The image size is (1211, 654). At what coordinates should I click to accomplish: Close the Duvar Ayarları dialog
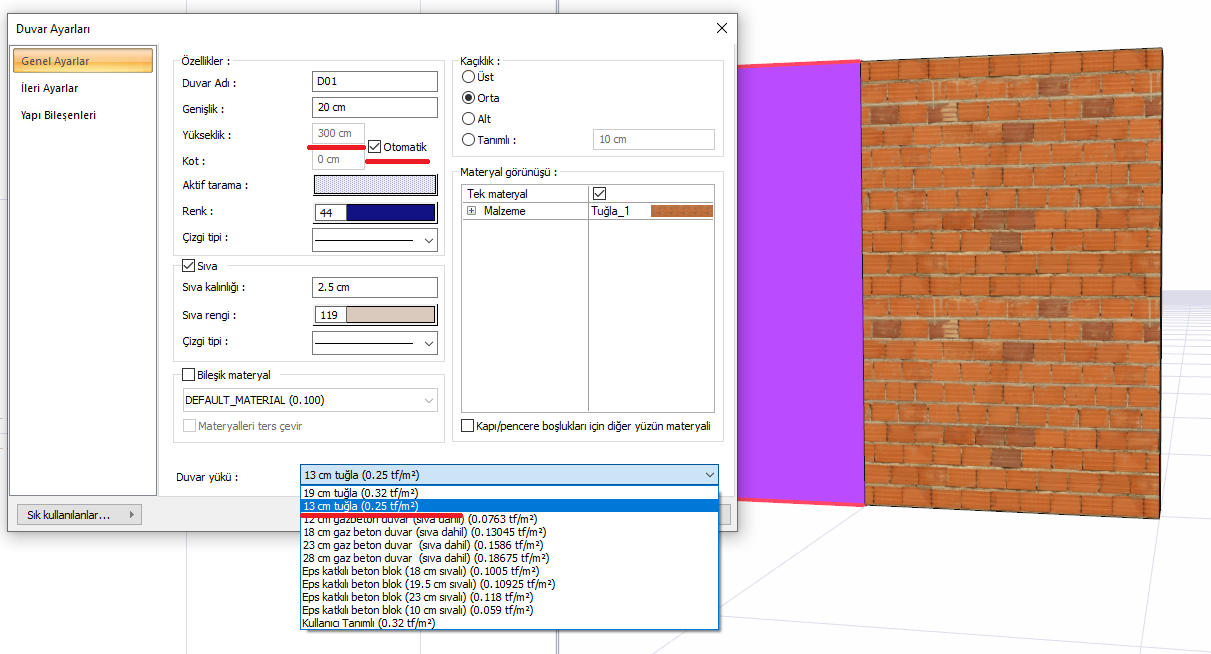click(722, 29)
